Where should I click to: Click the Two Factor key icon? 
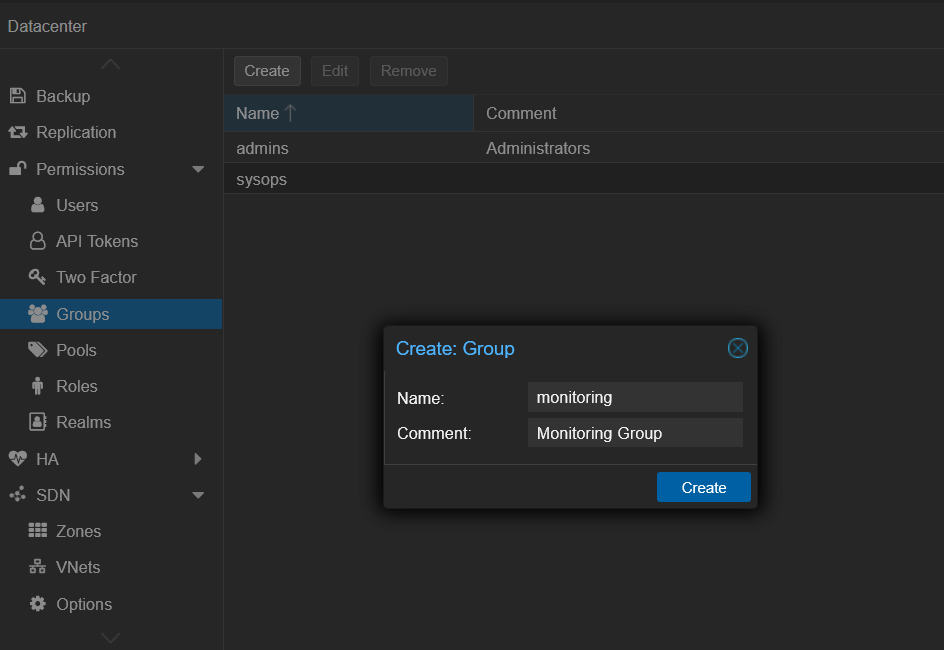point(37,277)
